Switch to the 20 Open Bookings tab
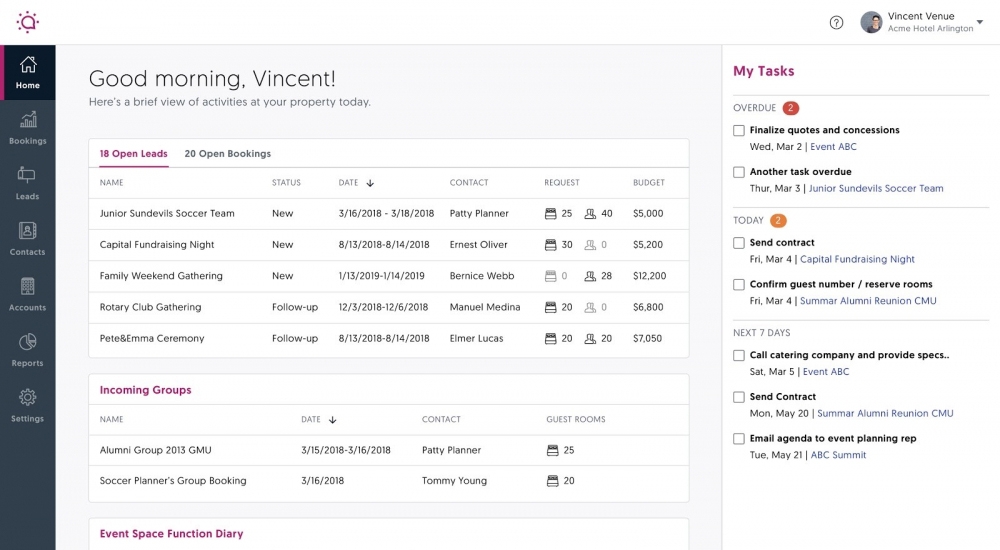Image resolution: width=1000 pixels, height=550 pixels. click(x=227, y=154)
